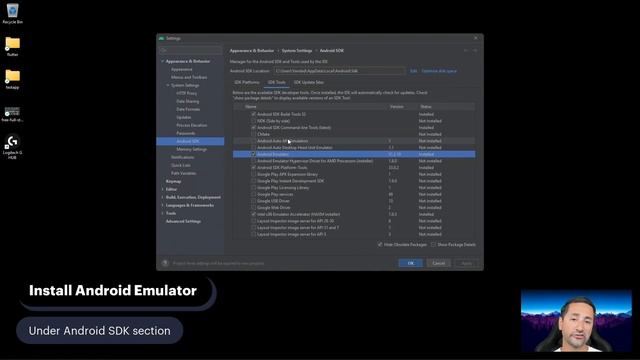Toggle Android SDK Platform-Tools checkbox
The image size is (640, 360).
coord(253,167)
